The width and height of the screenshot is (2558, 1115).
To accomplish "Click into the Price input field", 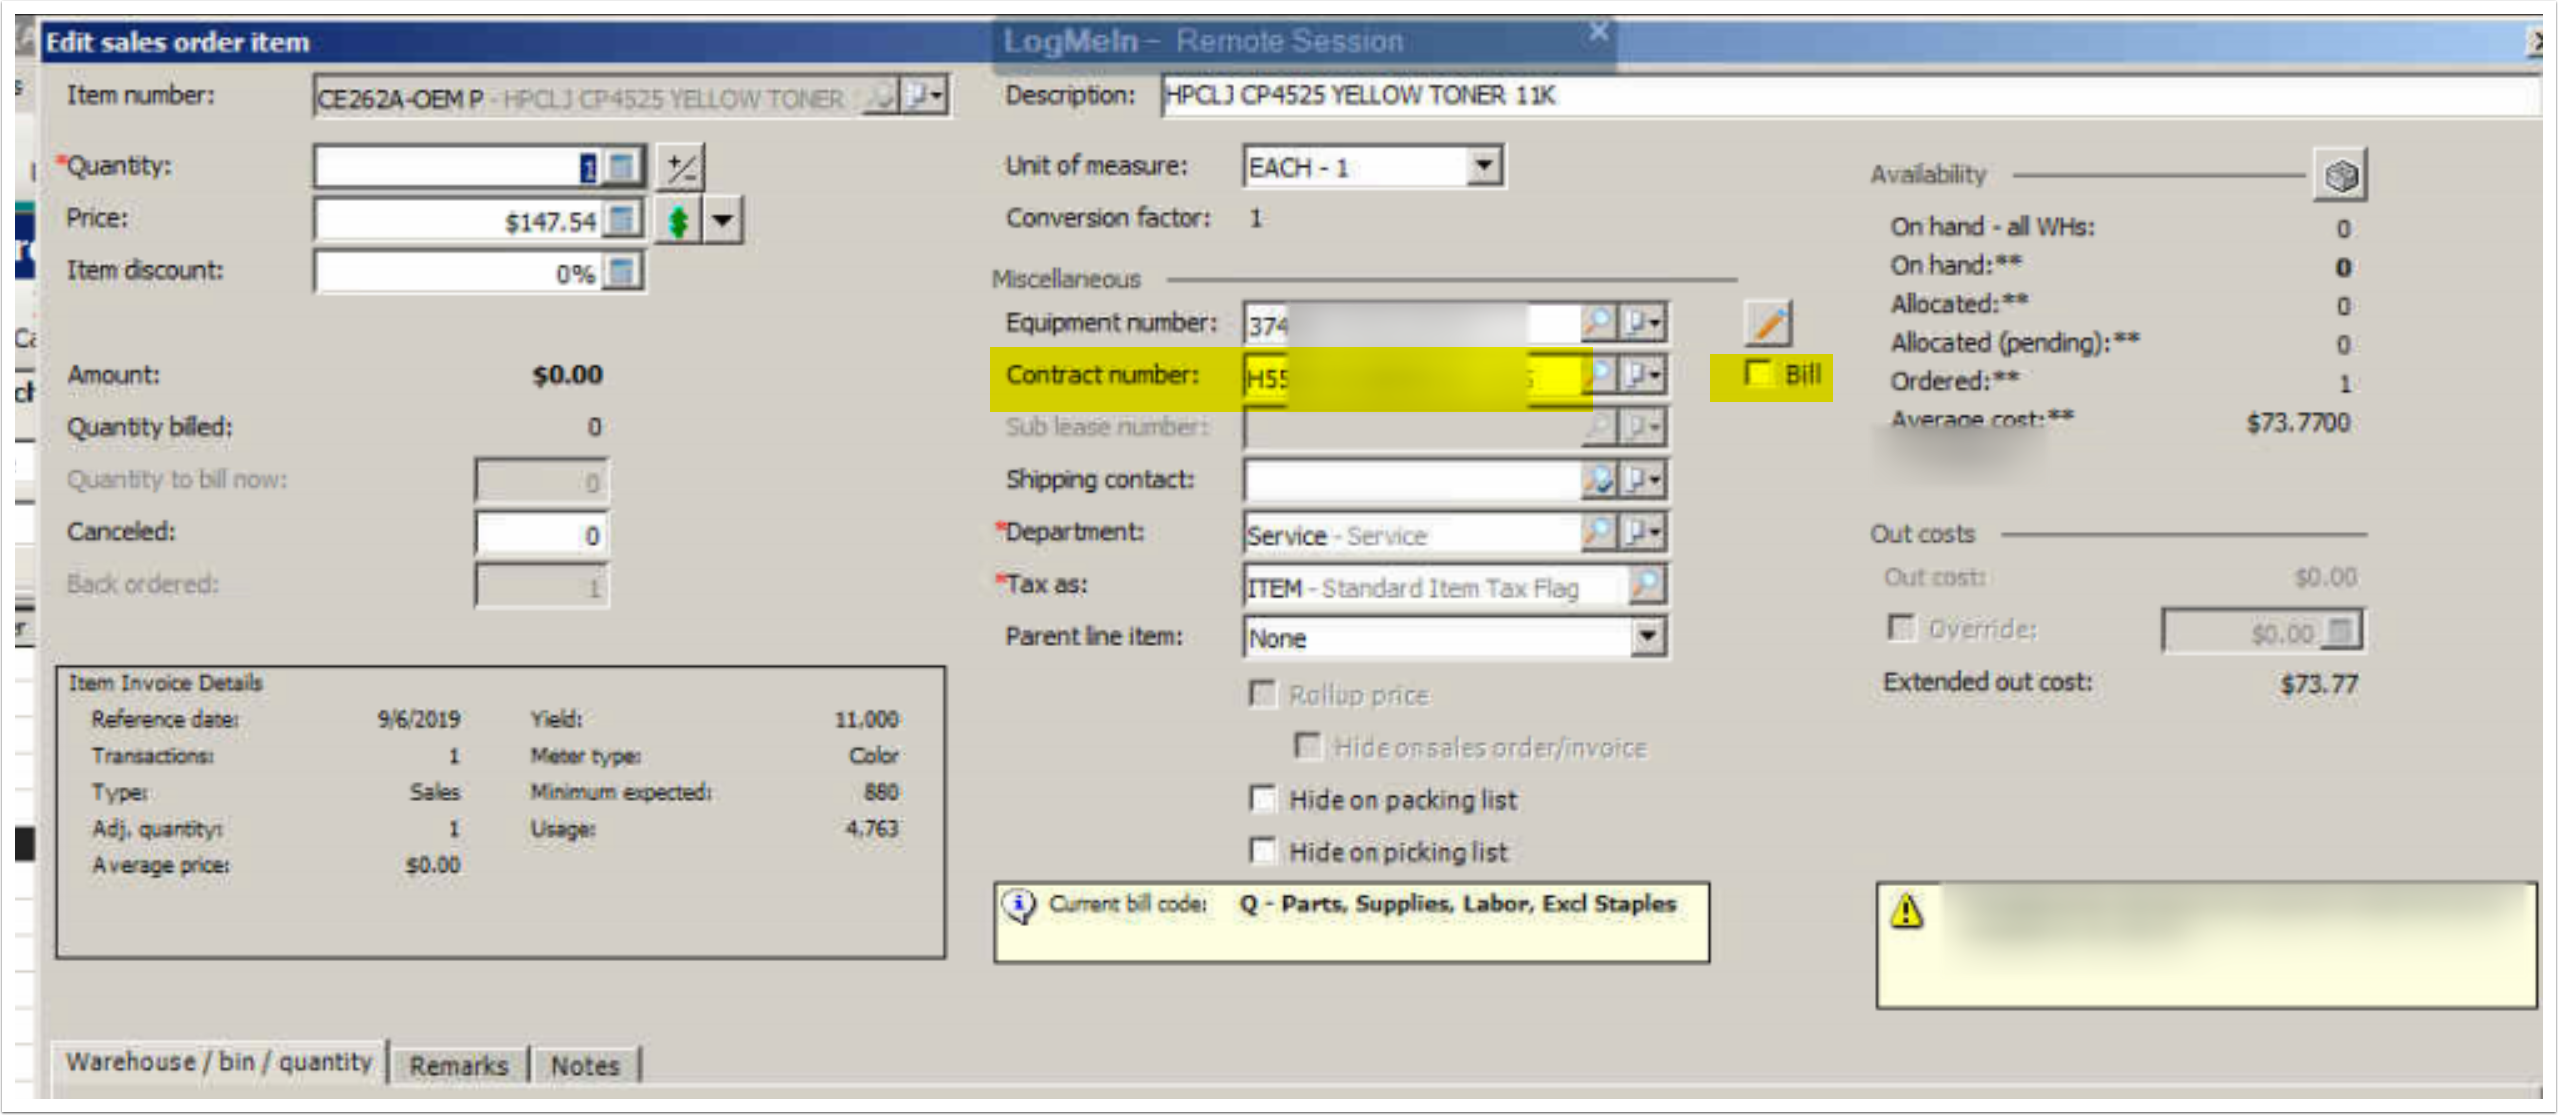I will click(460, 220).
